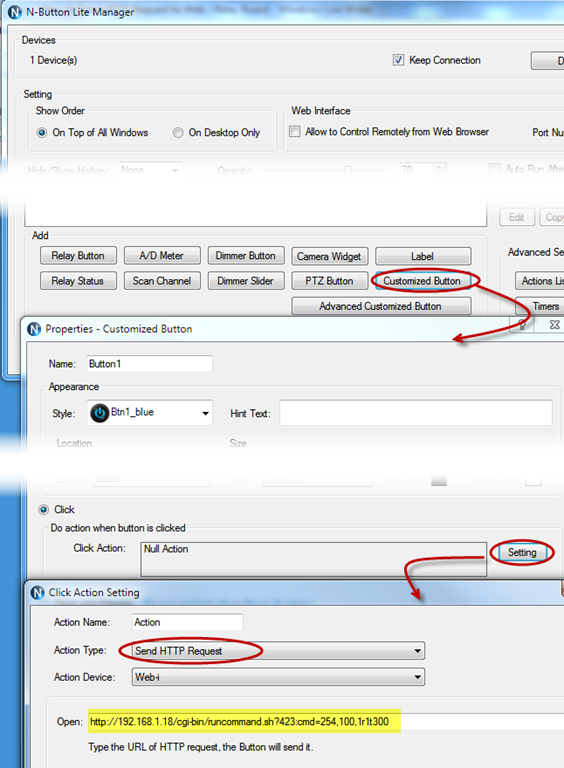Add a Camera Widget

(329, 256)
